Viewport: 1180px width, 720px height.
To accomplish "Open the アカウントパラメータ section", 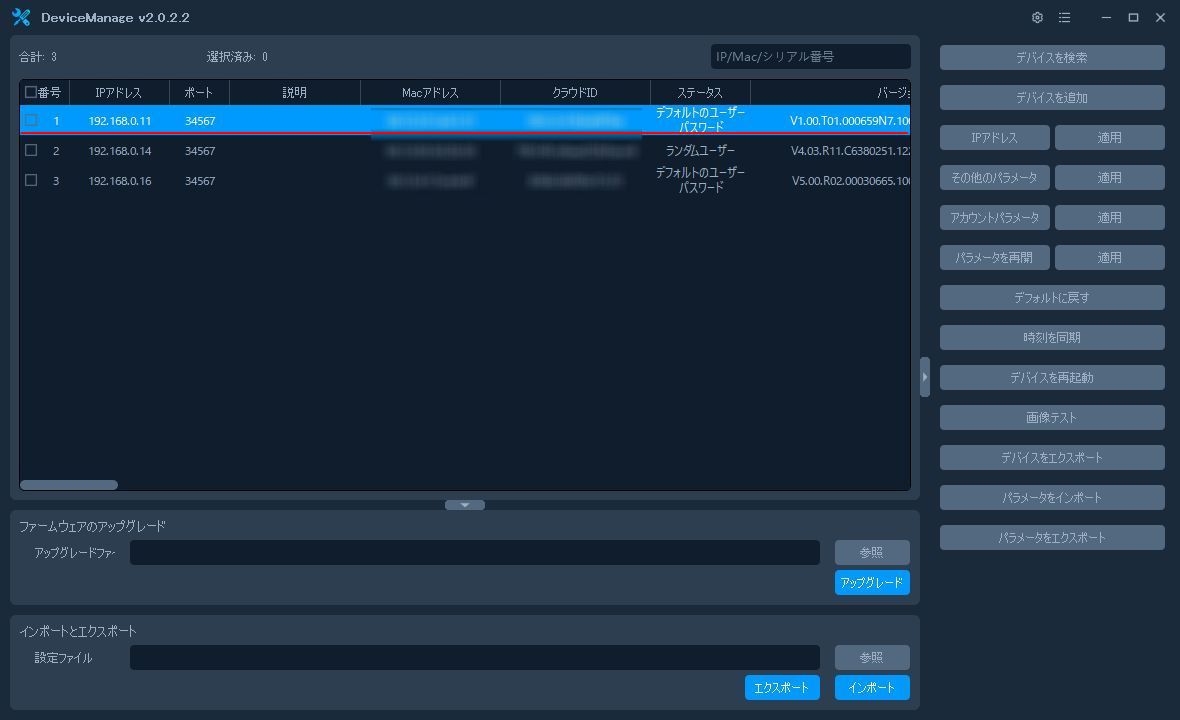I will [994, 218].
